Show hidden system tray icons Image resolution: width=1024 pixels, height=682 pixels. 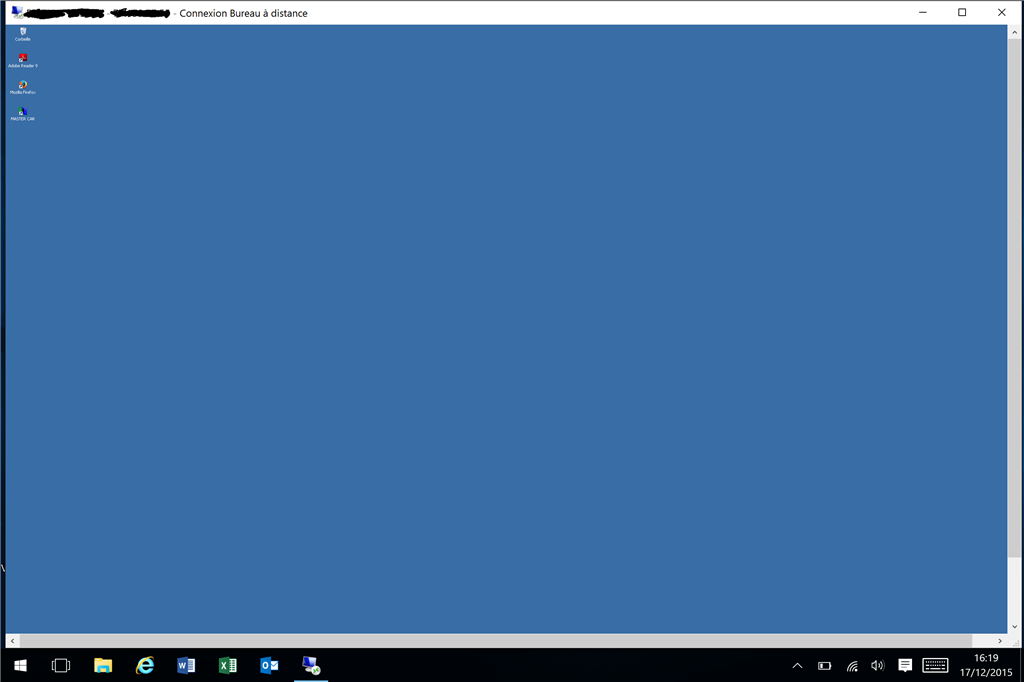(x=797, y=666)
